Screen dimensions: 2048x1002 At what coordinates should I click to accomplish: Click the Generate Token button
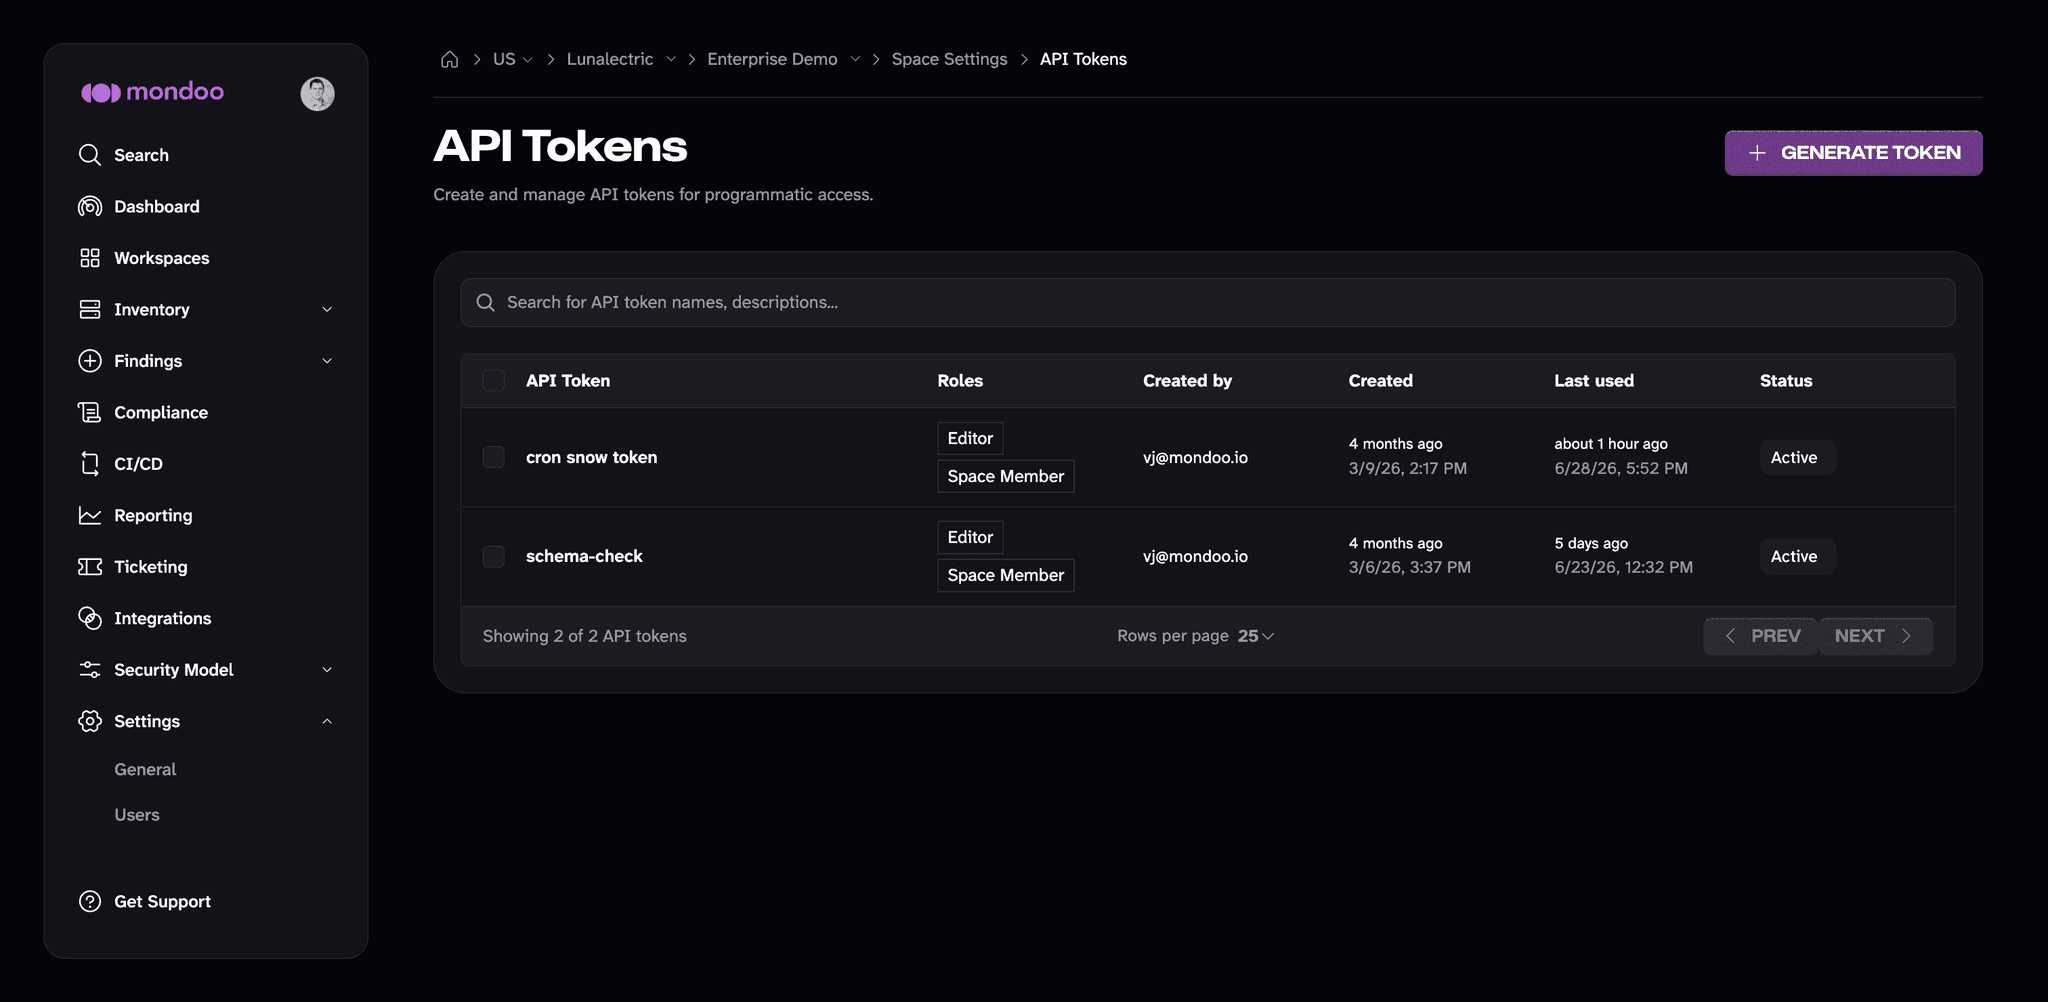click(1853, 153)
